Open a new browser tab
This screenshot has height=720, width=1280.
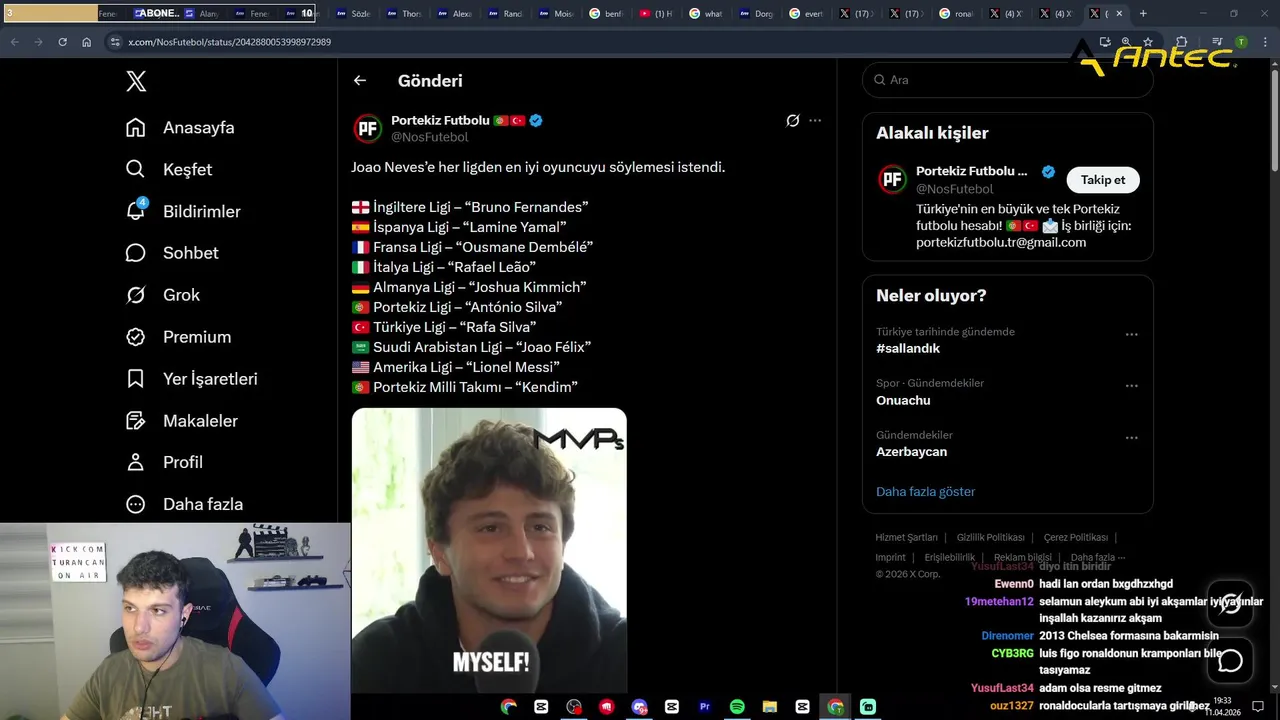(x=1143, y=13)
